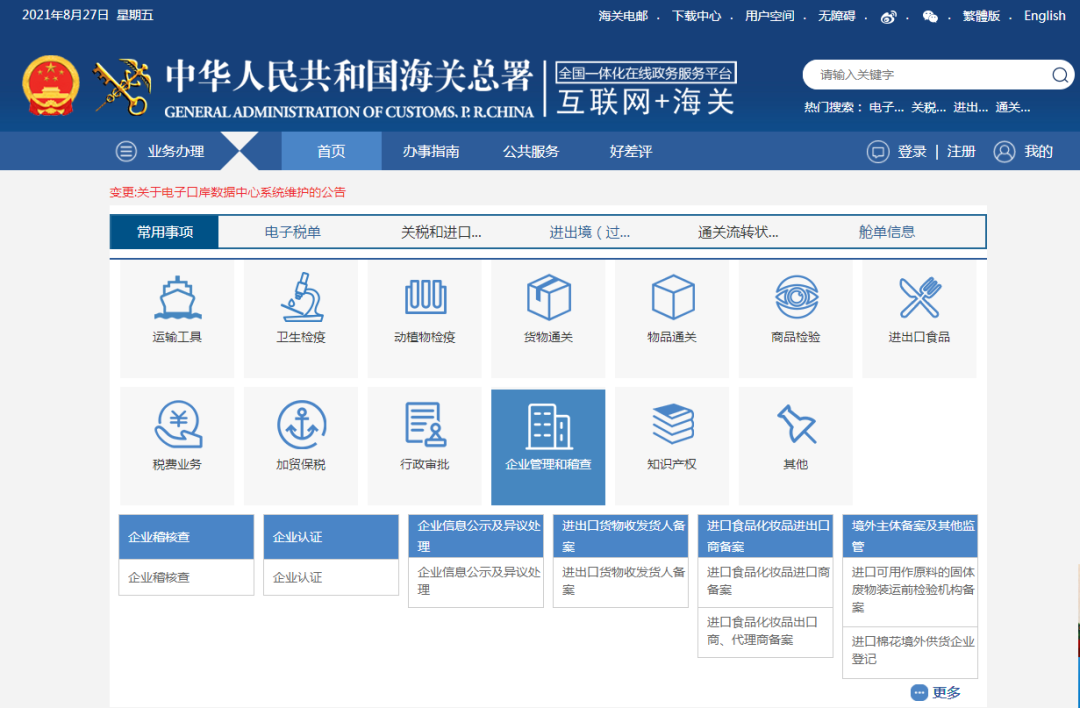Open the red 电子口岸 maintenance notice
Viewport: 1080px width, 708px height.
[227, 192]
